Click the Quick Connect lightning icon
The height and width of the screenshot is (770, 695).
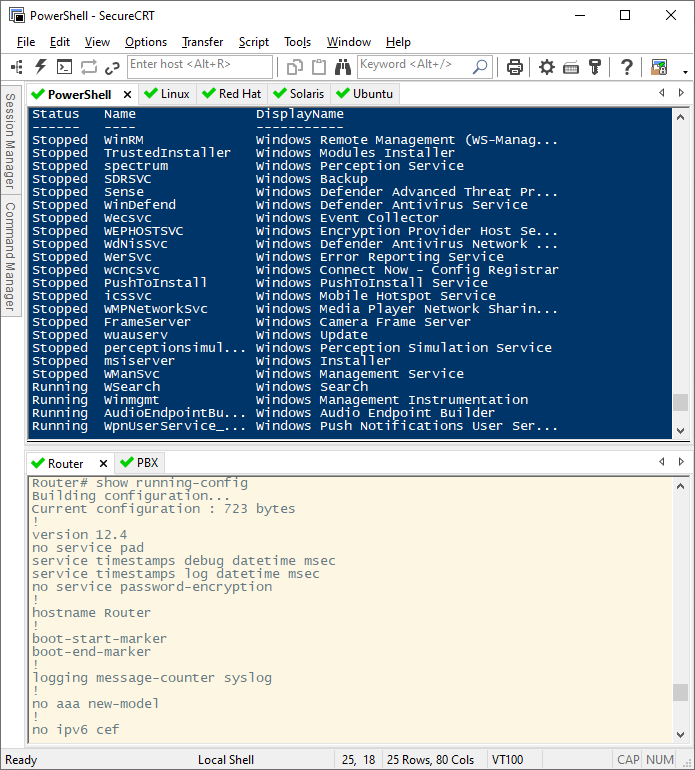[x=41, y=67]
